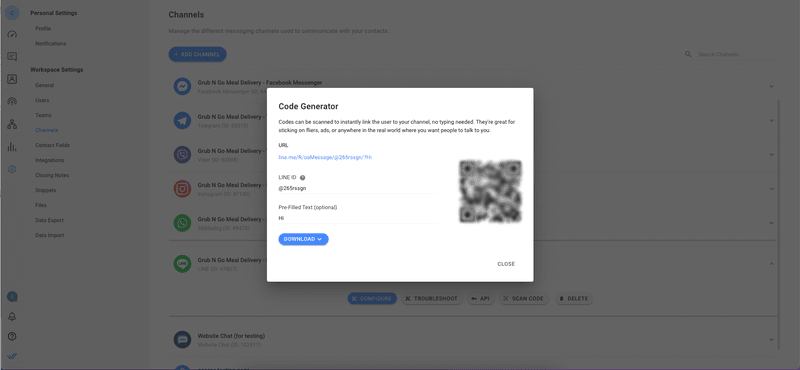800x370 pixels.
Task: Collapse the LINE channel row chevron
Action: (771, 264)
